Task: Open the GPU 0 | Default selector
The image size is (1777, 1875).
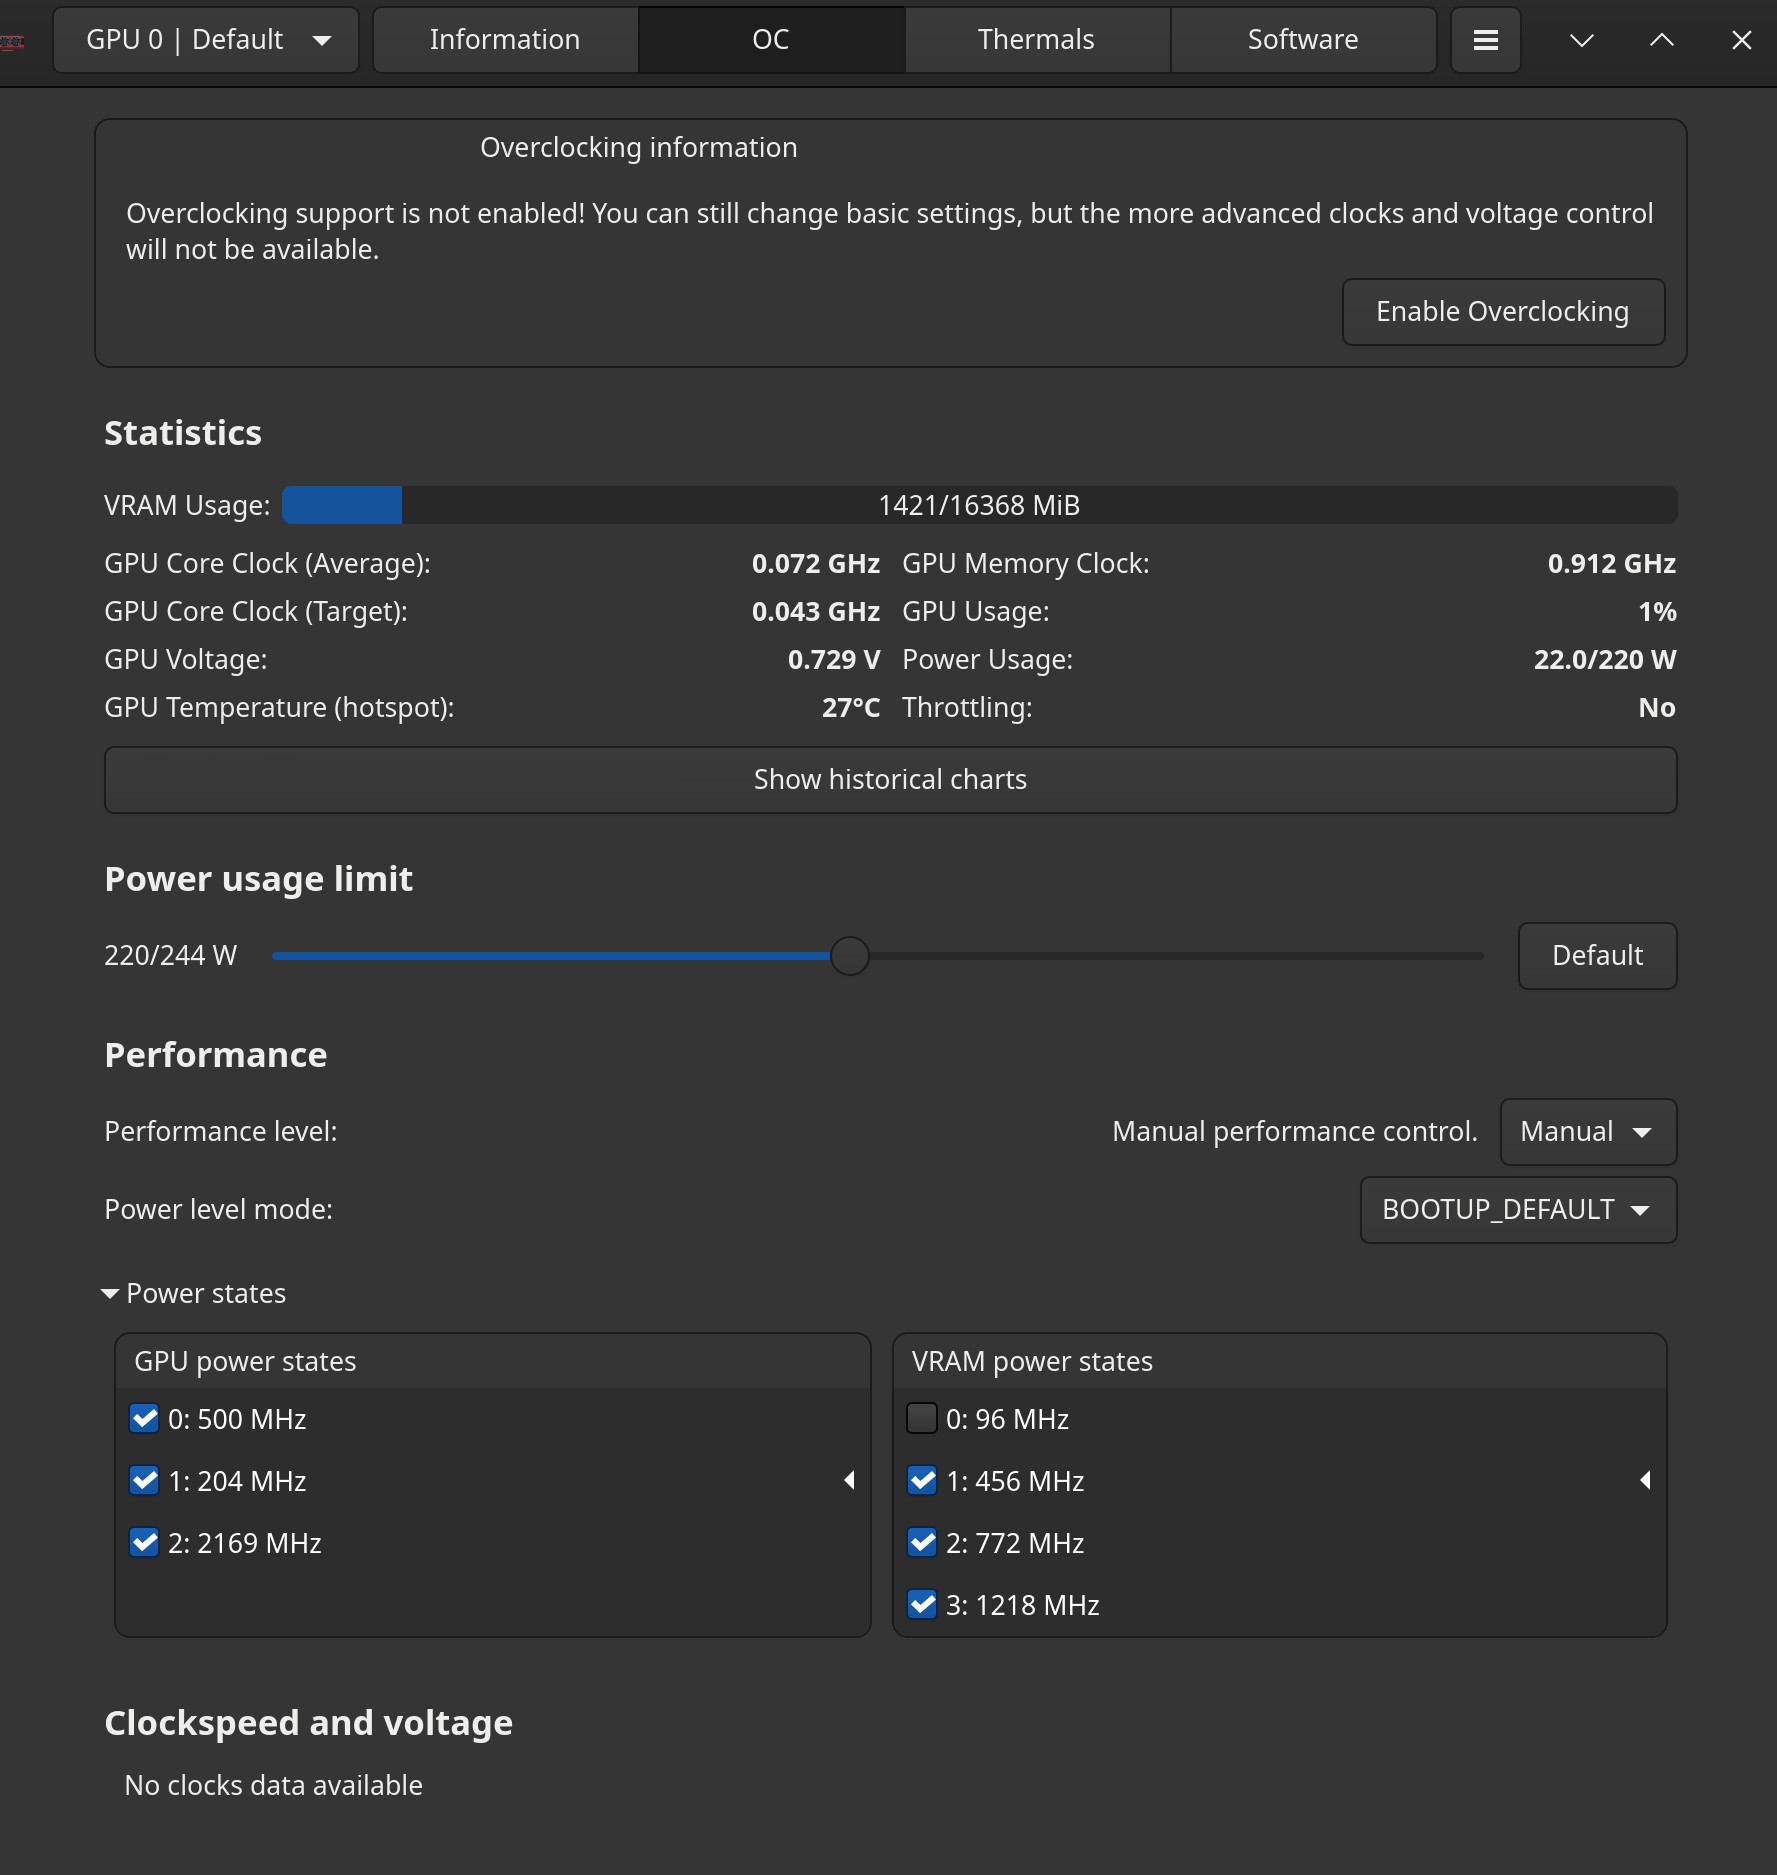Action: 206,40
